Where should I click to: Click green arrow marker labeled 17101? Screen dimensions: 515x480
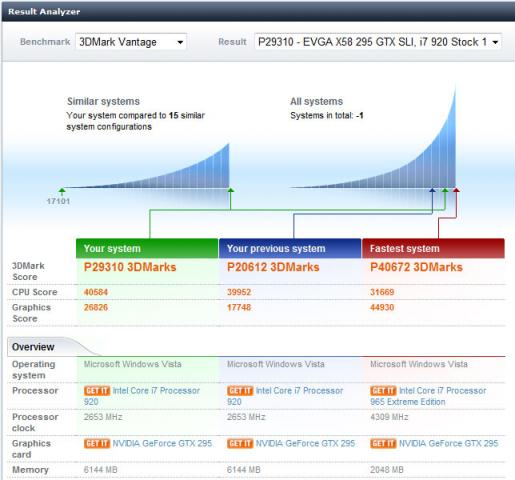(x=62, y=191)
